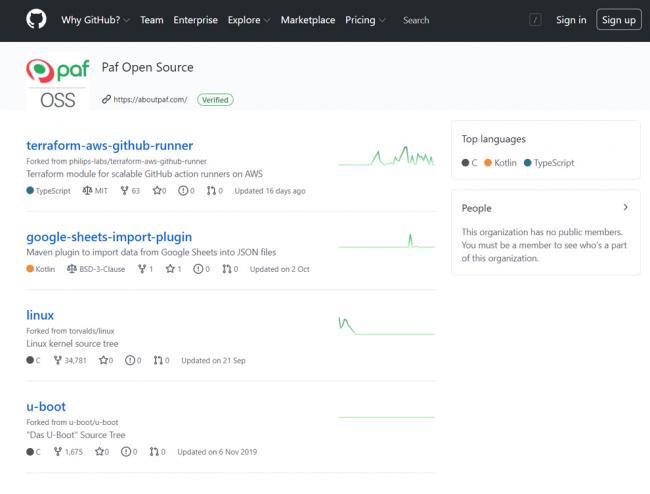Click the 'Updated on 6 Nov 2019' text
Image resolution: width=650 pixels, height=494 pixels.
pos(217,452)
